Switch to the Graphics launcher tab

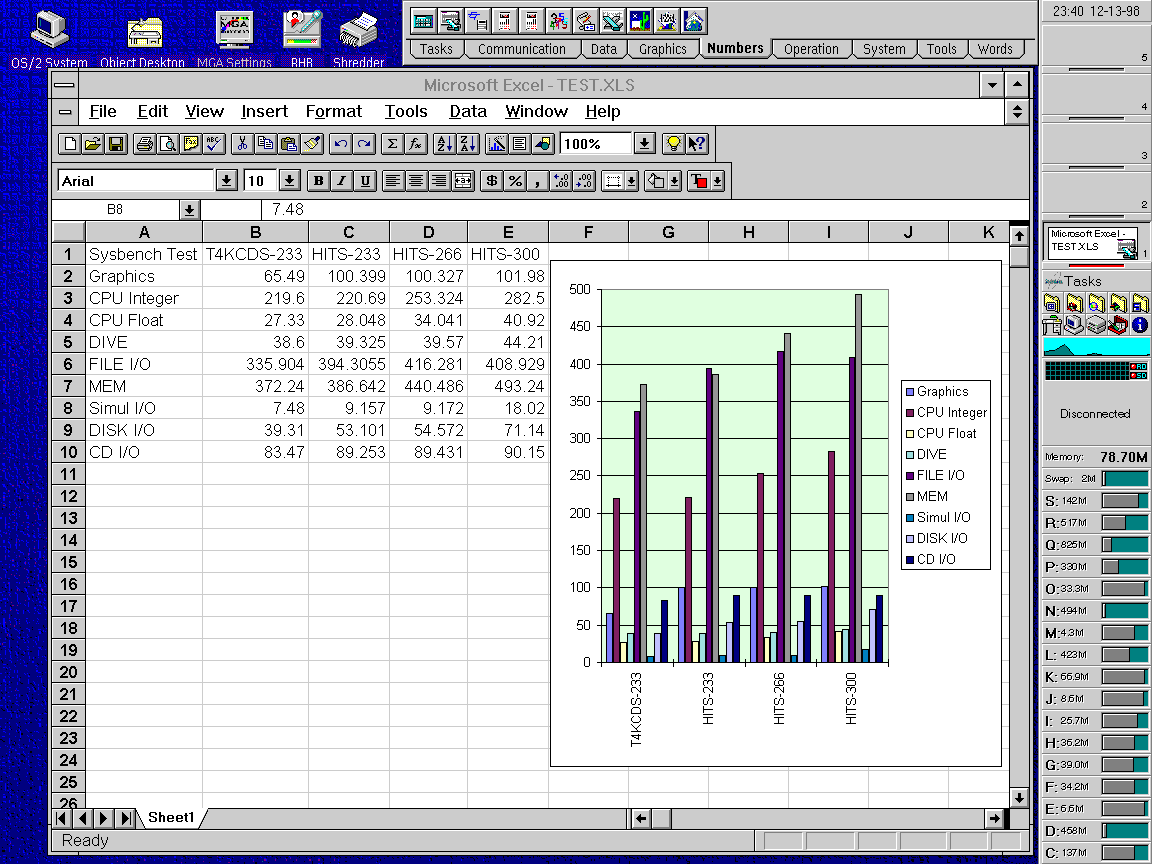pyautogui.click(x=663, y=49)
